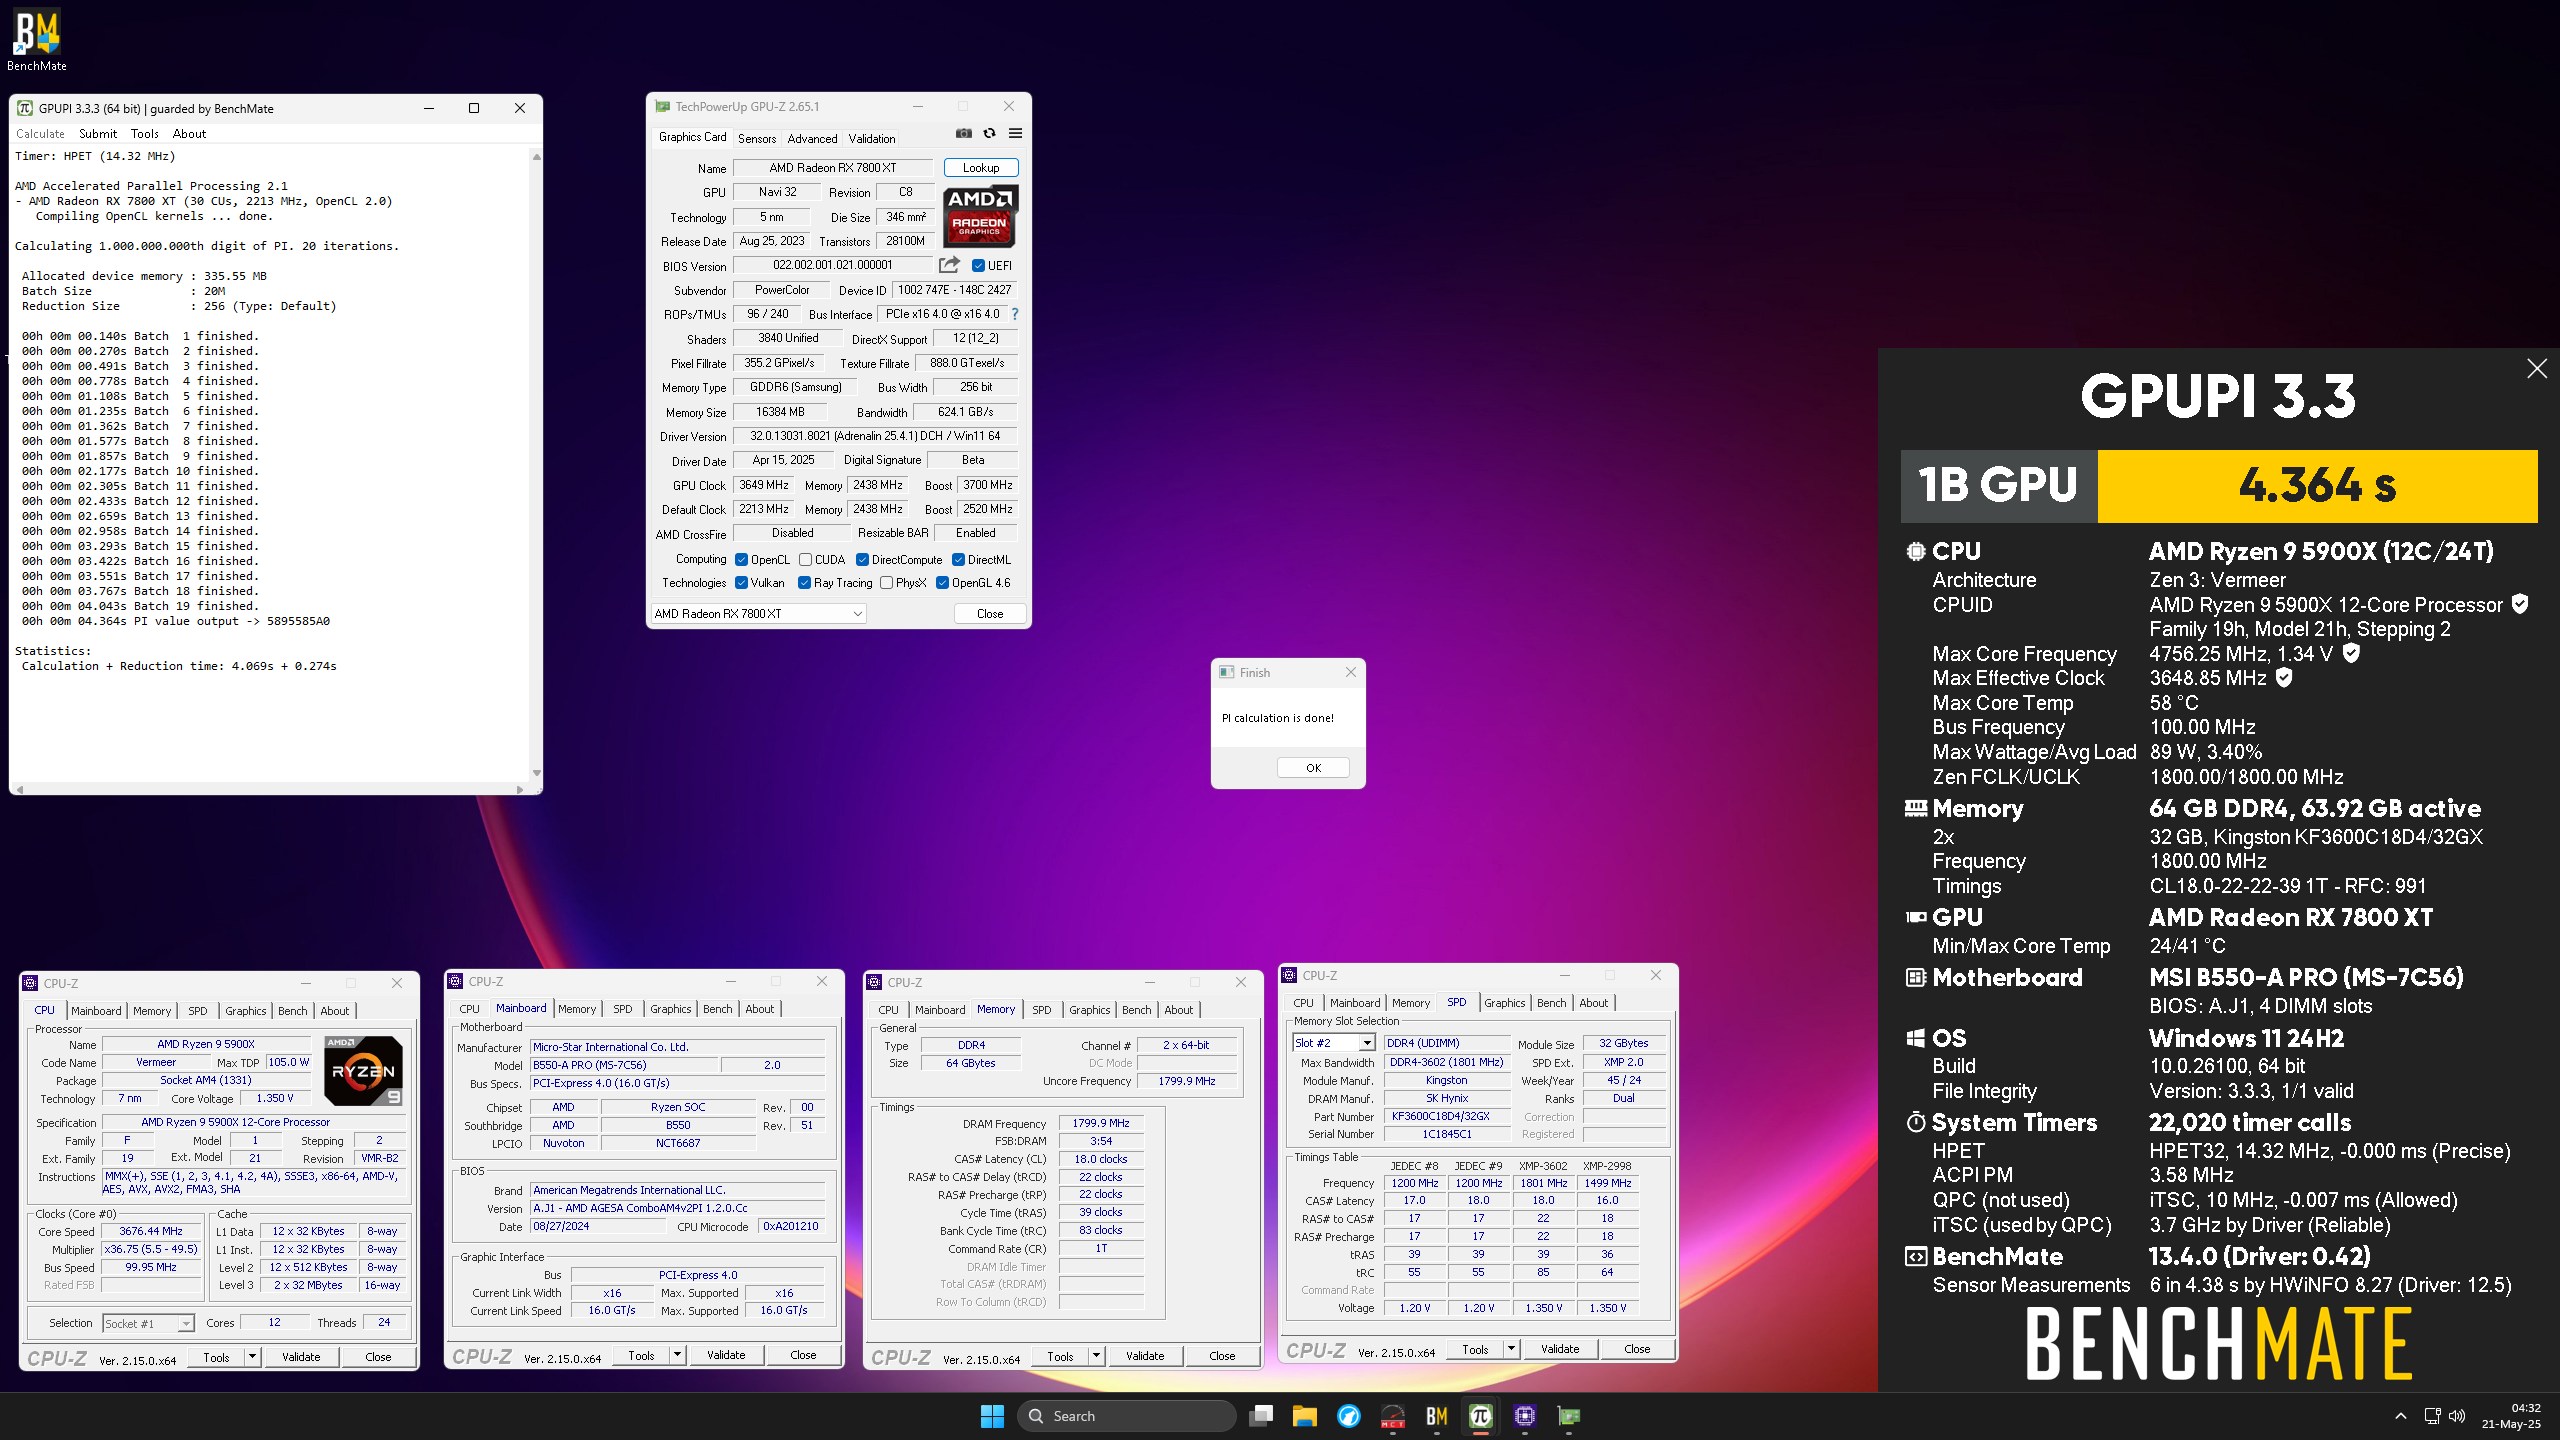Image resolution: width=2560 pixels, height=1440 pixels.
Task: Click OK in the Finish dialog
Action: coord(1313,768)
